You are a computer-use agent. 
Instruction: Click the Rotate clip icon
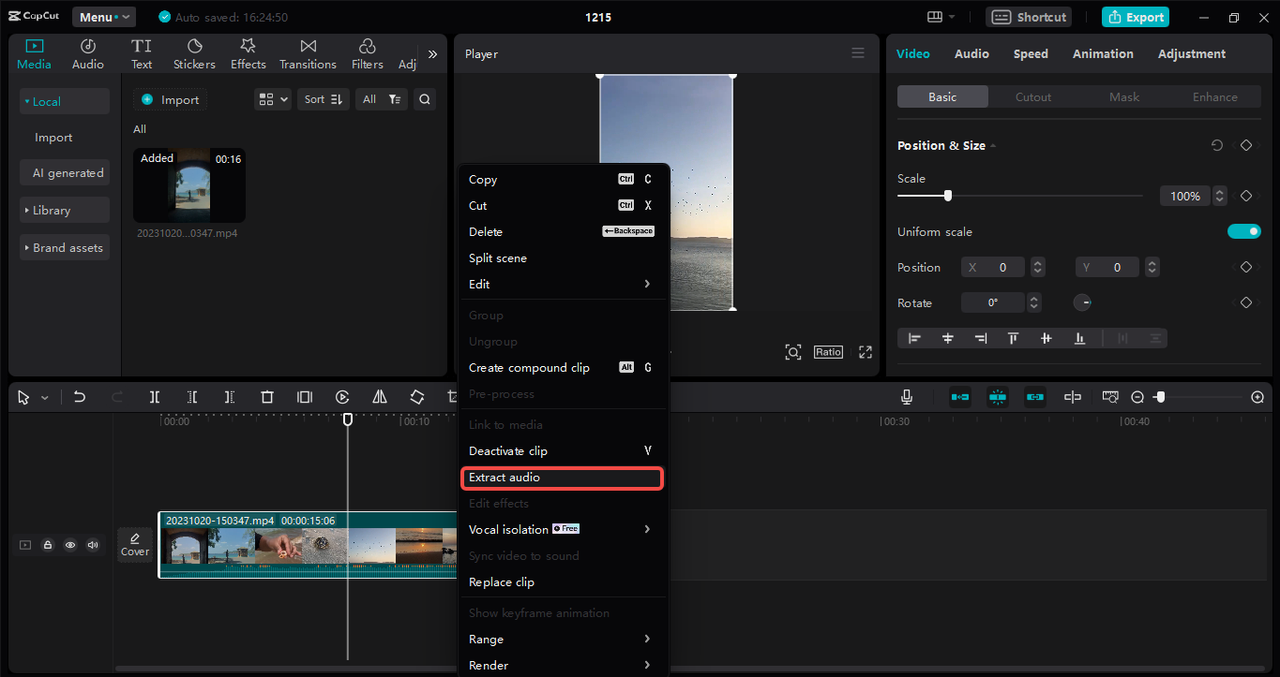coord(417,397)
